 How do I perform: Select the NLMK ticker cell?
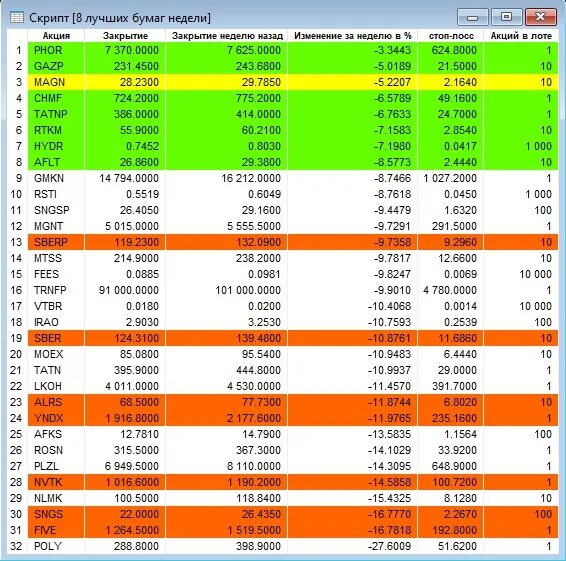pyautogui.click(x=56, y=498)
